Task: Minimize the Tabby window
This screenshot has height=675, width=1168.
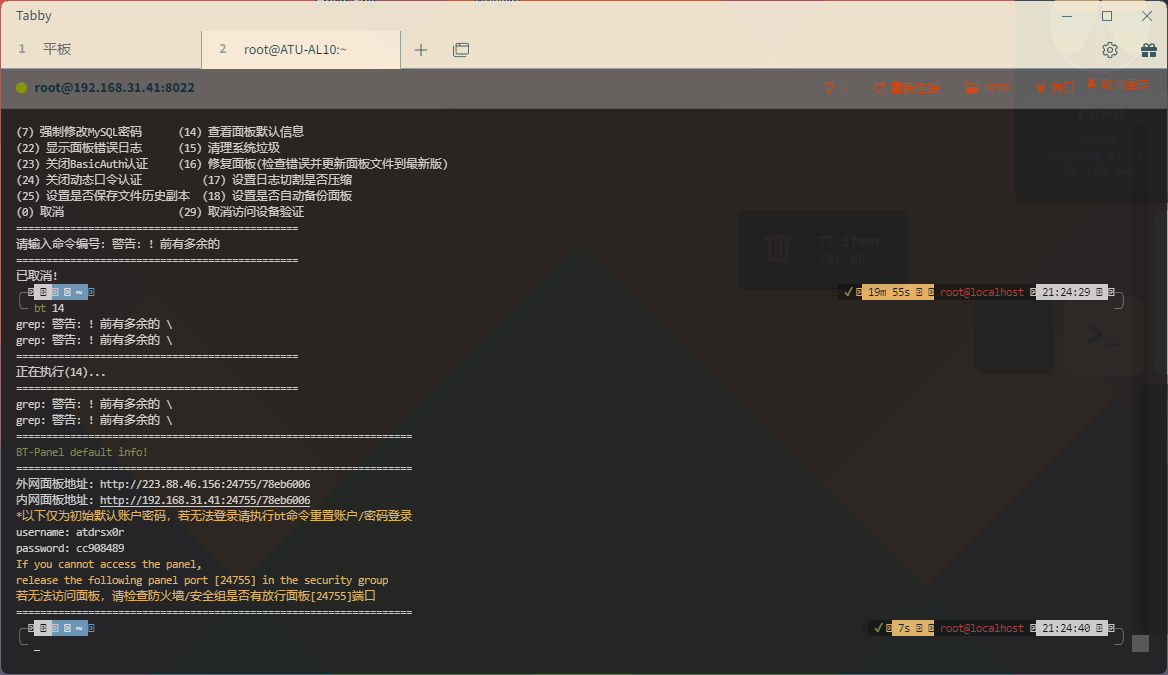Action: (1067, 16)
